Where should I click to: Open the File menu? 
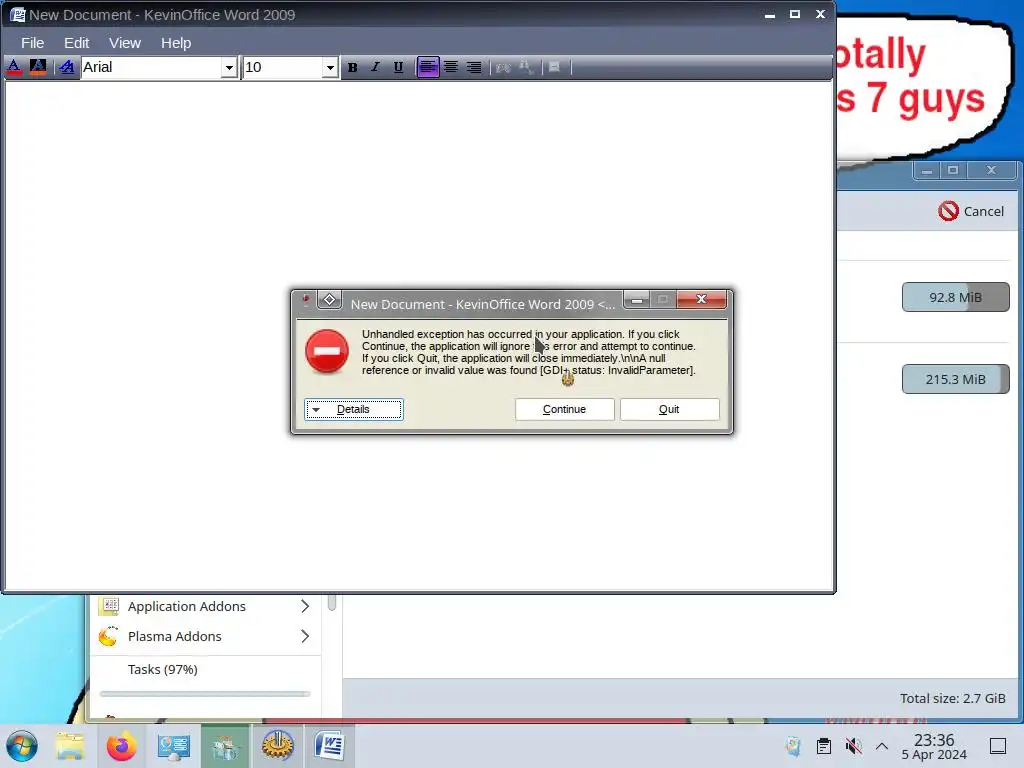33,43
